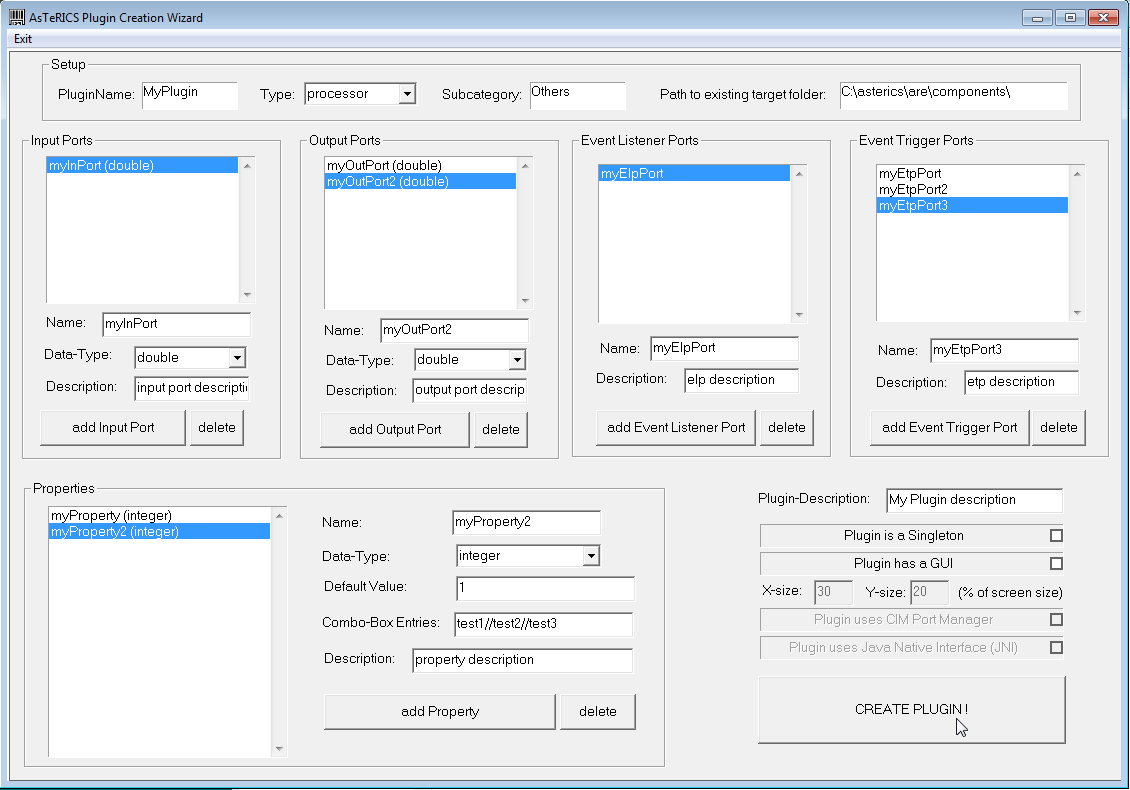
Task: Expand the Input Port Data-Type combo box
Action: 237,357
